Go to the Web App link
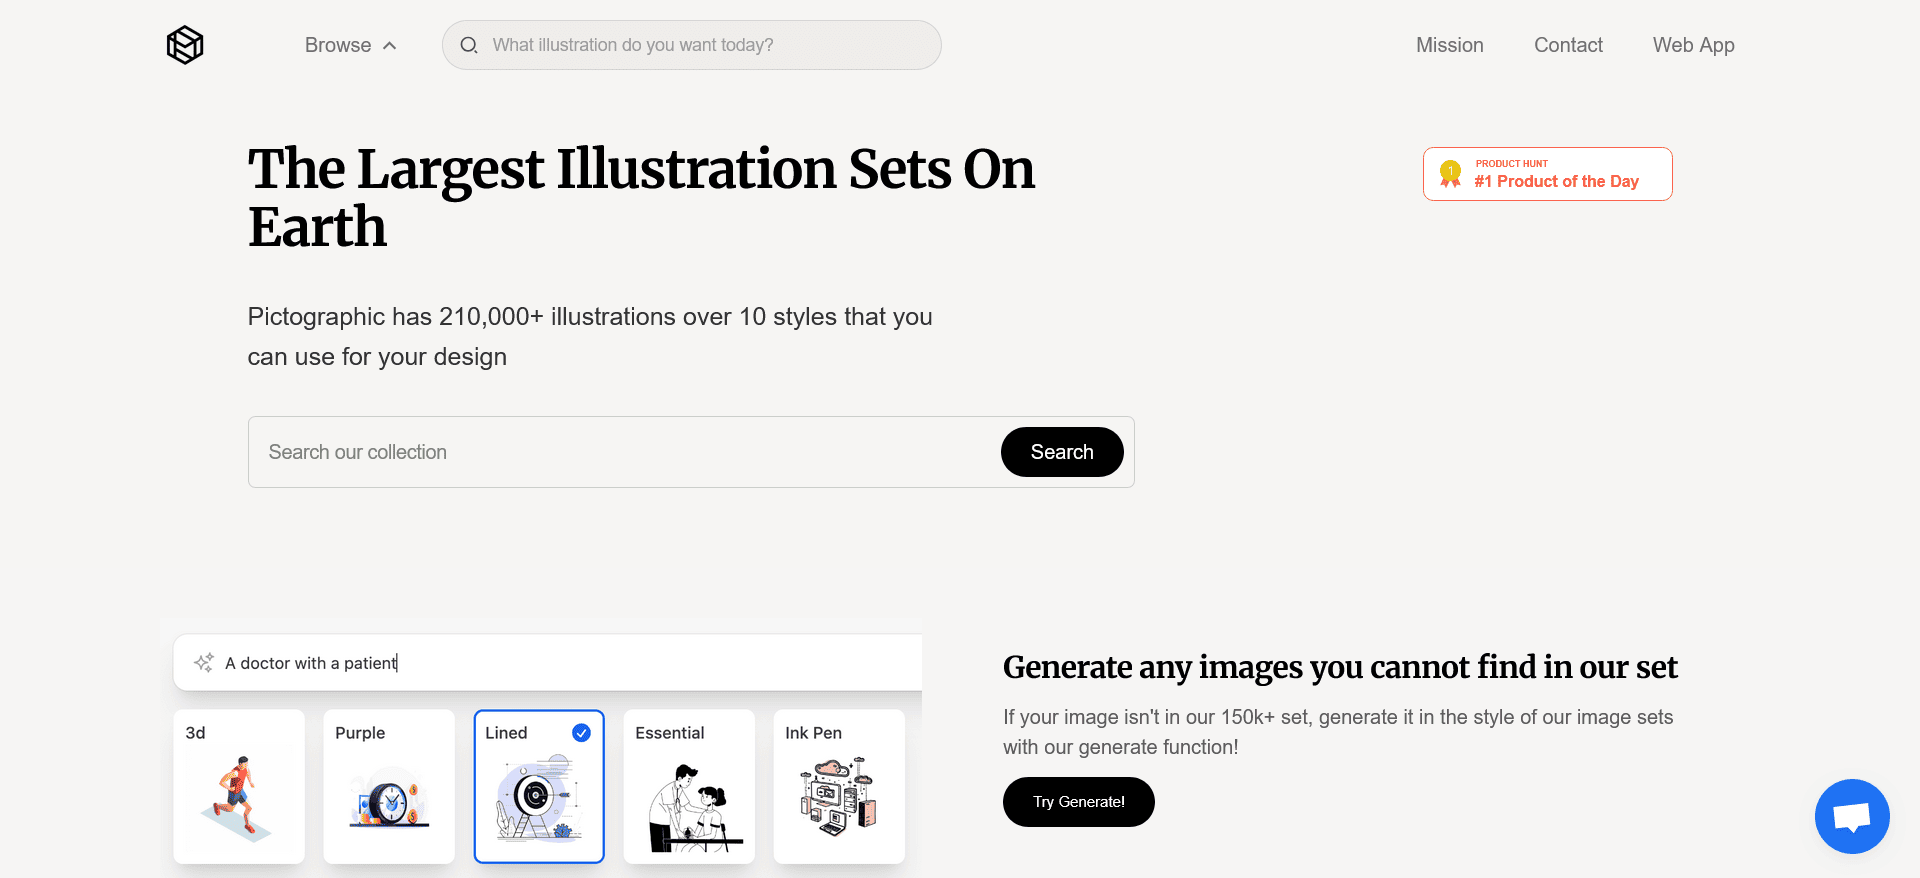The height and width of the screenshot is (878, 1920). coord(1693,45)
